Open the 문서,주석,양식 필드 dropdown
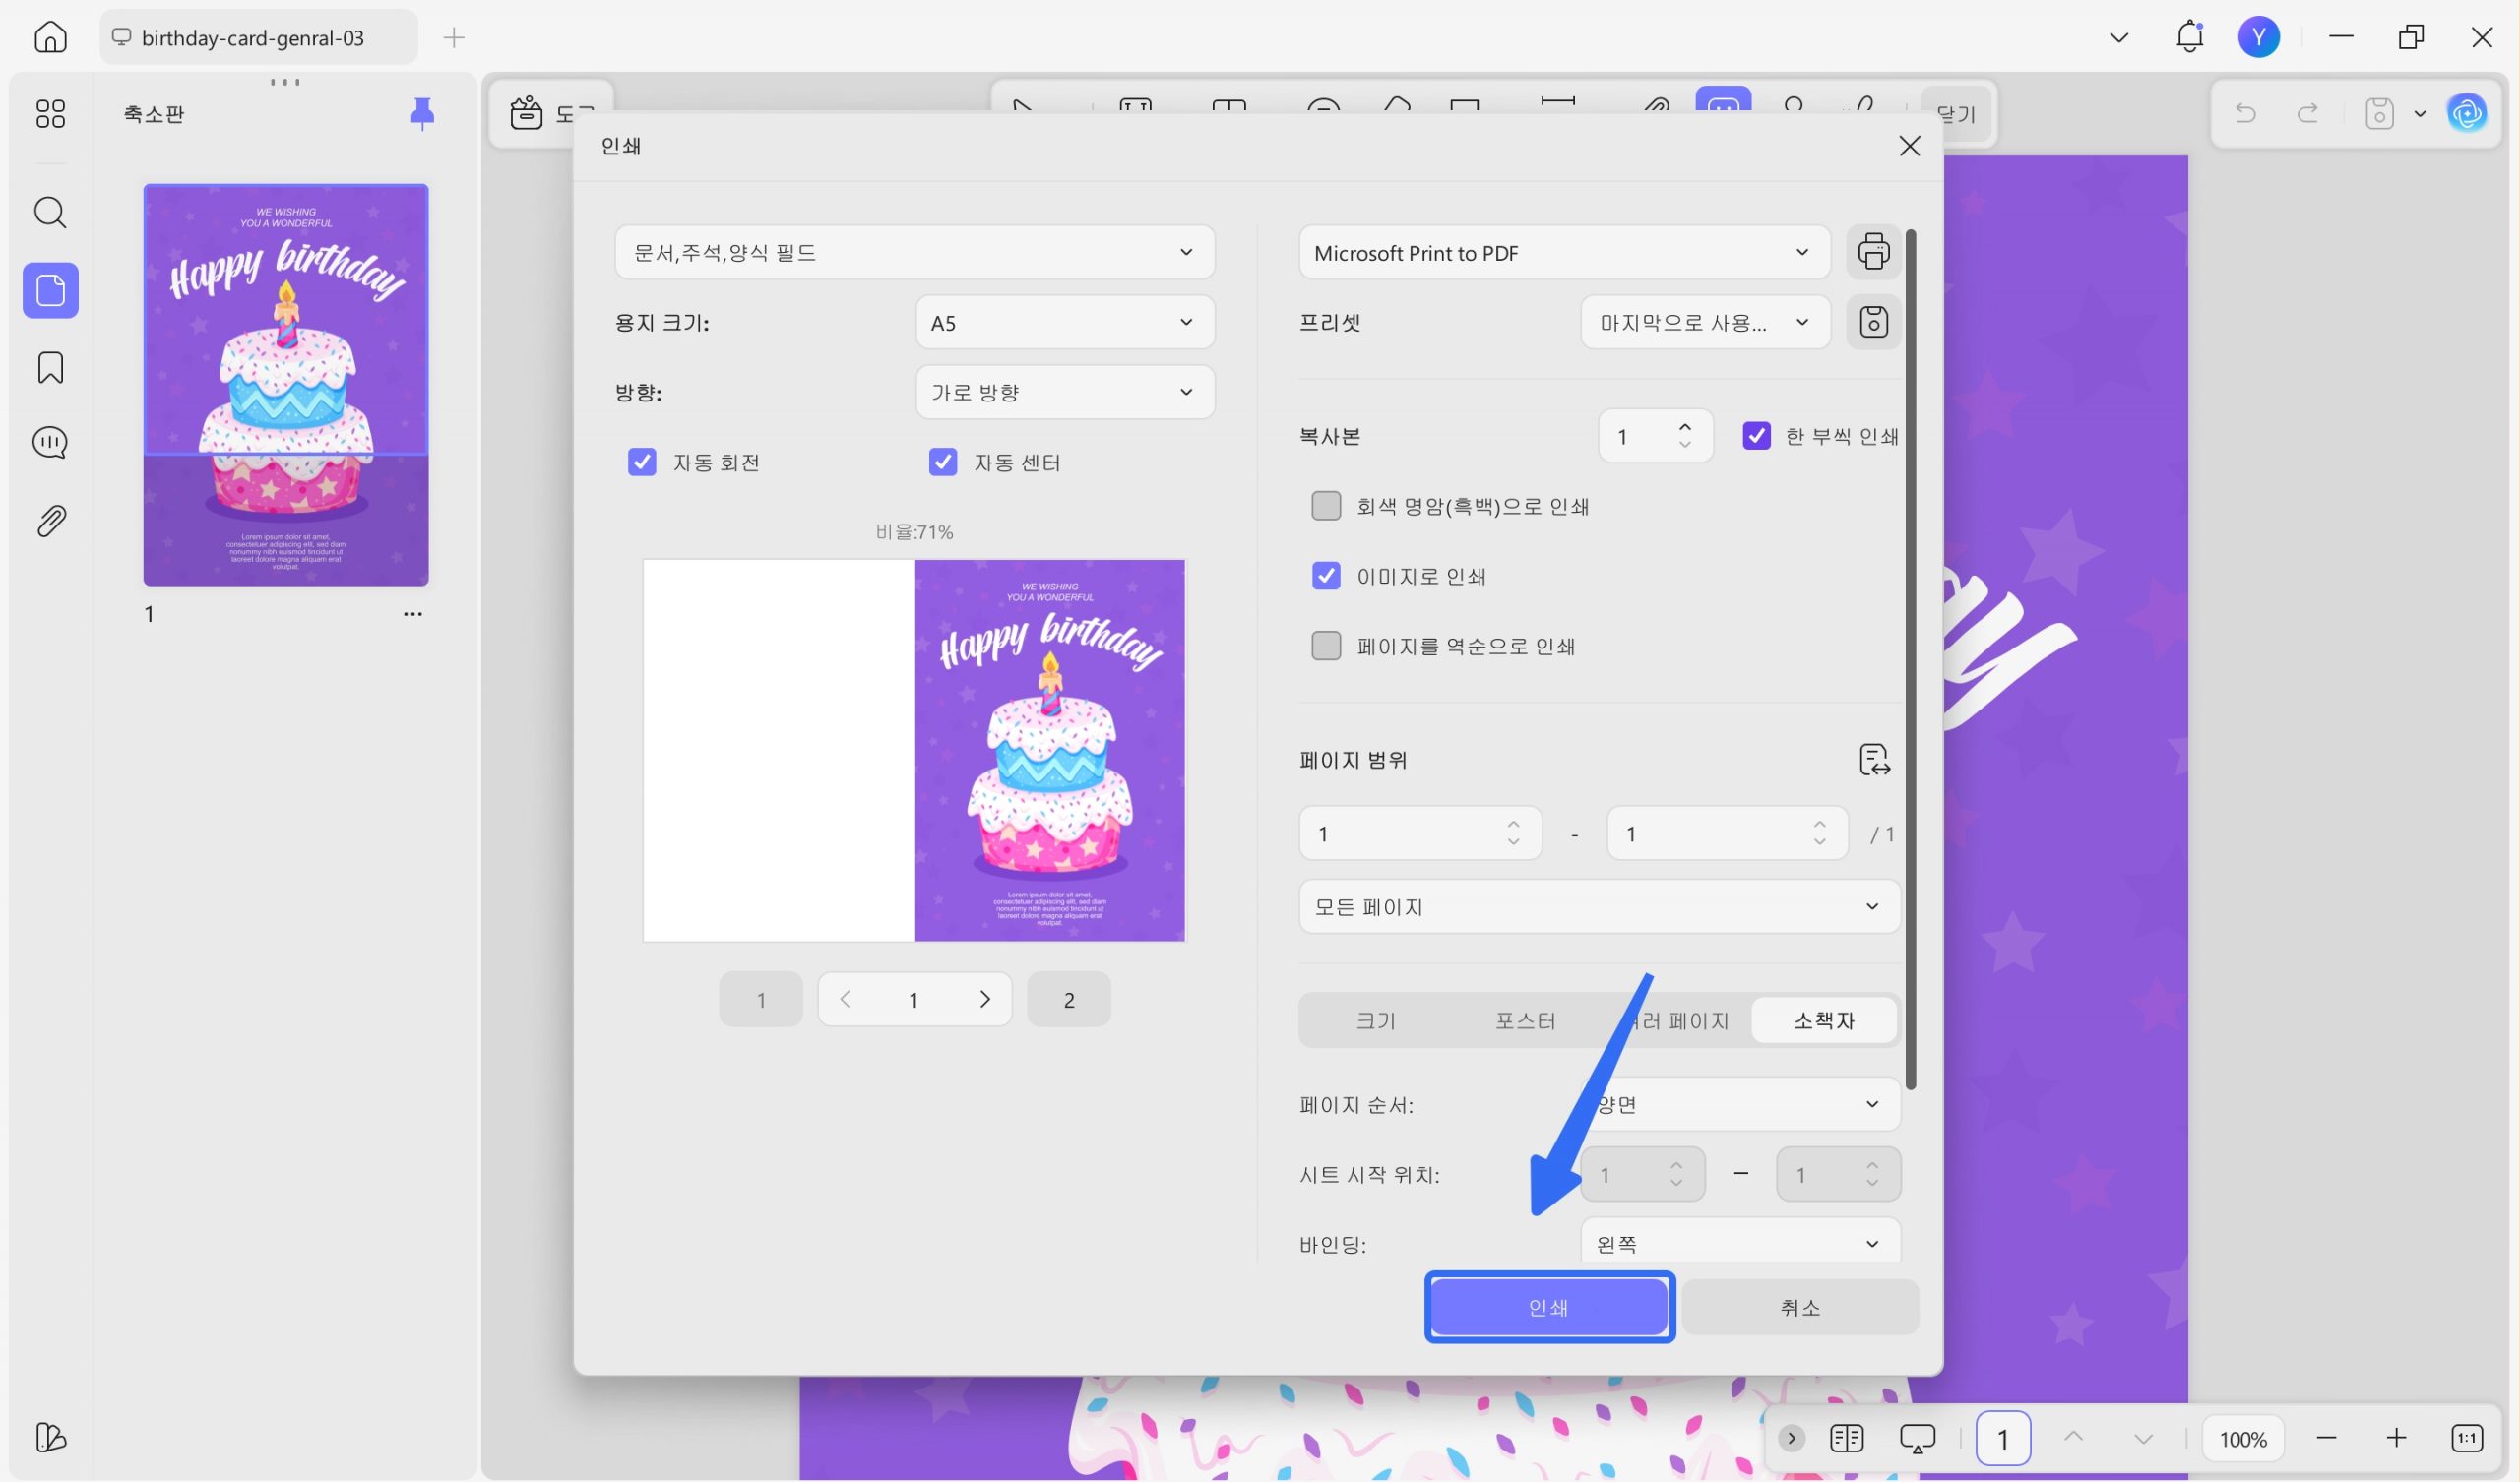Screen dimensions: 2520x1482 [x=914, y=252]
